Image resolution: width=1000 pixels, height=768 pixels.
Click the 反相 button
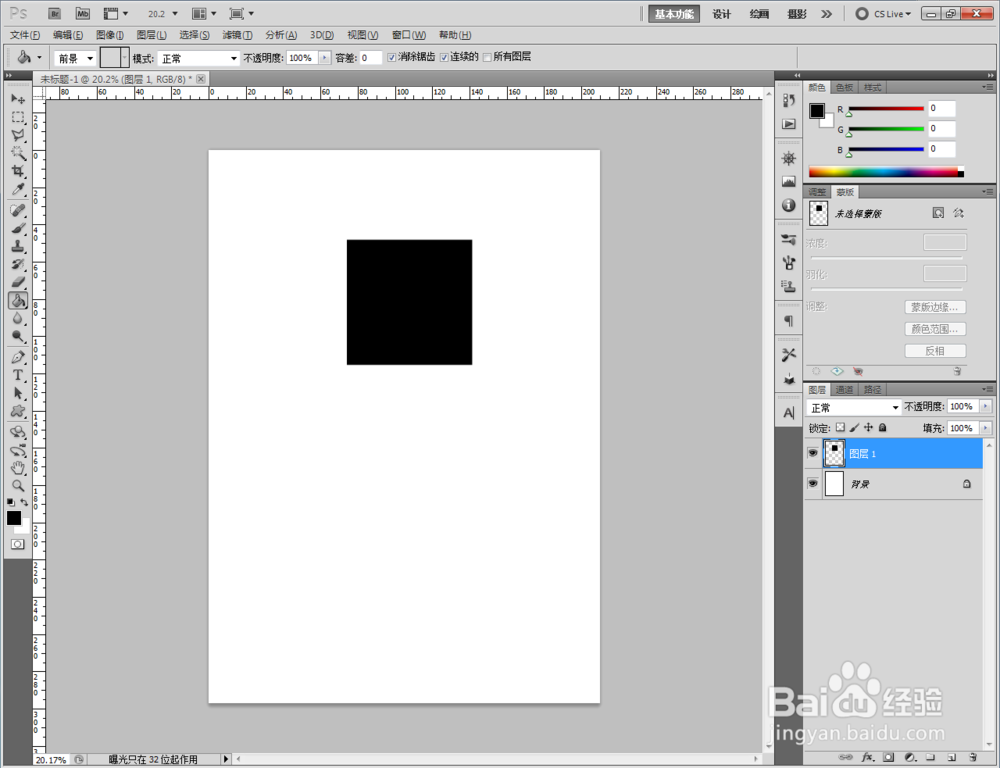935,351
